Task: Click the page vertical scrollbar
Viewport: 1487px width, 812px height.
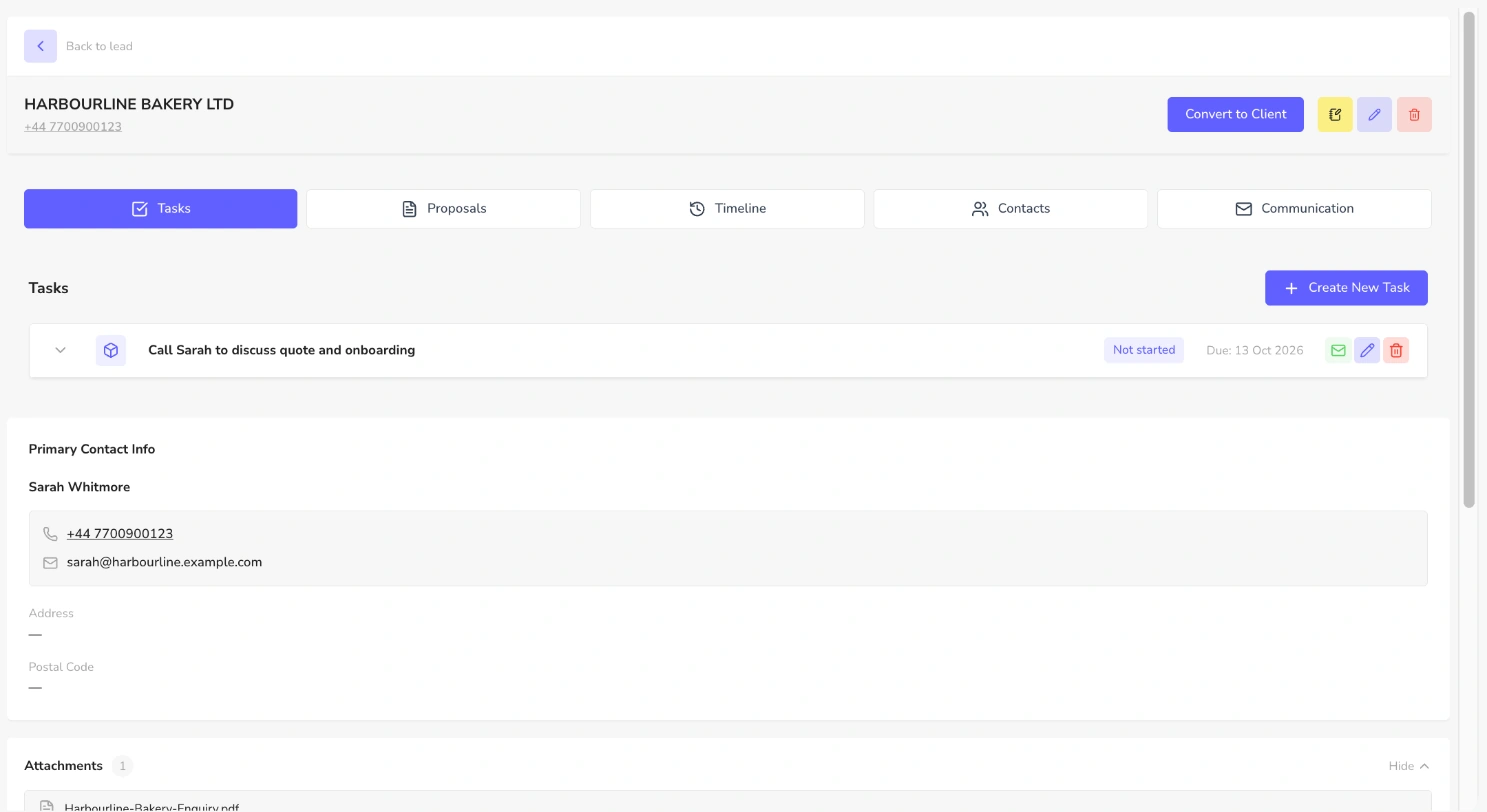Action: point(1469,260)
